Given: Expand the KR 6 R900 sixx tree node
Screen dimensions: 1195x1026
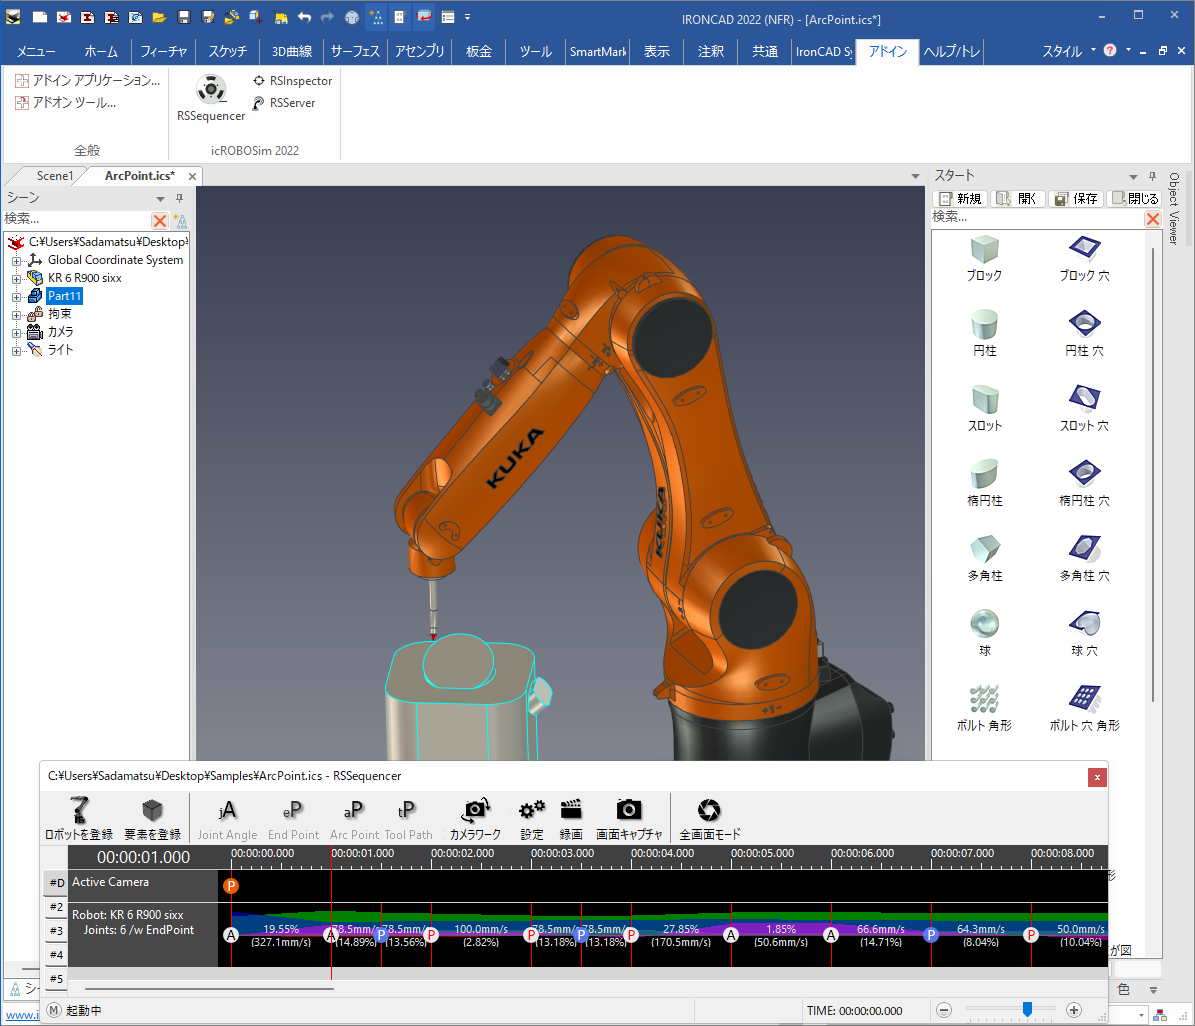Looking at the screenshot, I should point(16,279).
